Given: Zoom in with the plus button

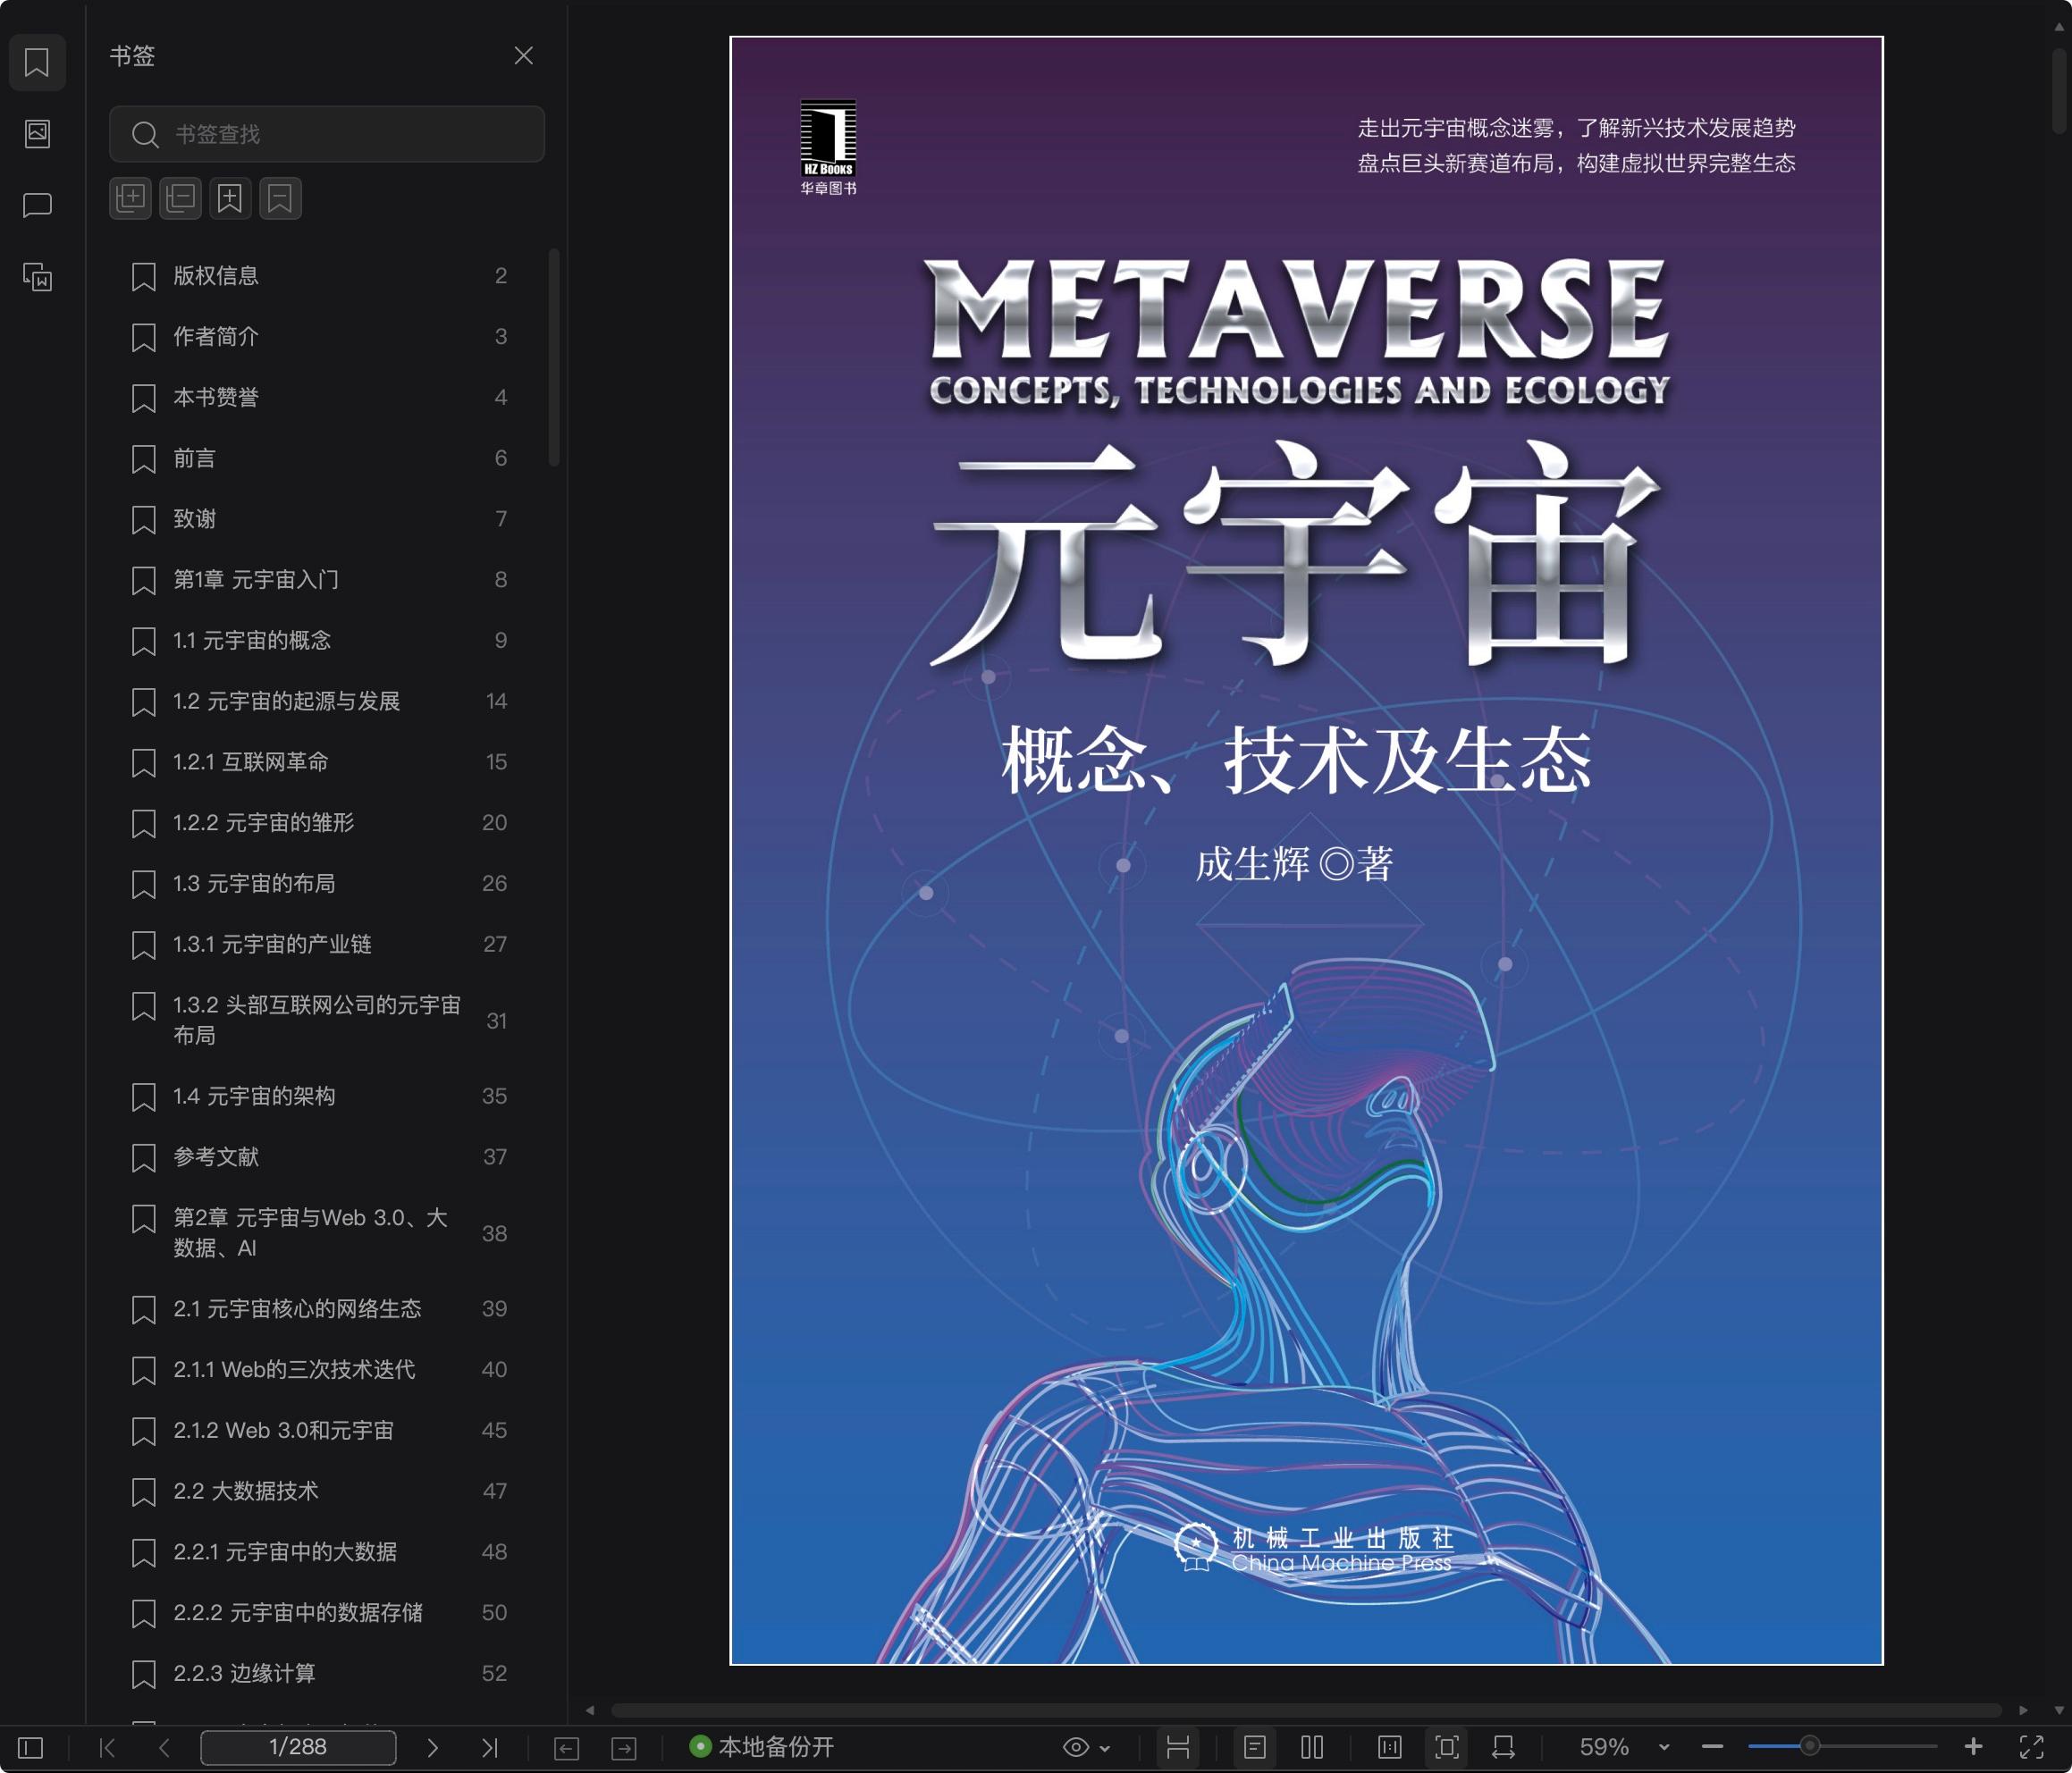Looking at the screenshot, I should (1973, 1747).
